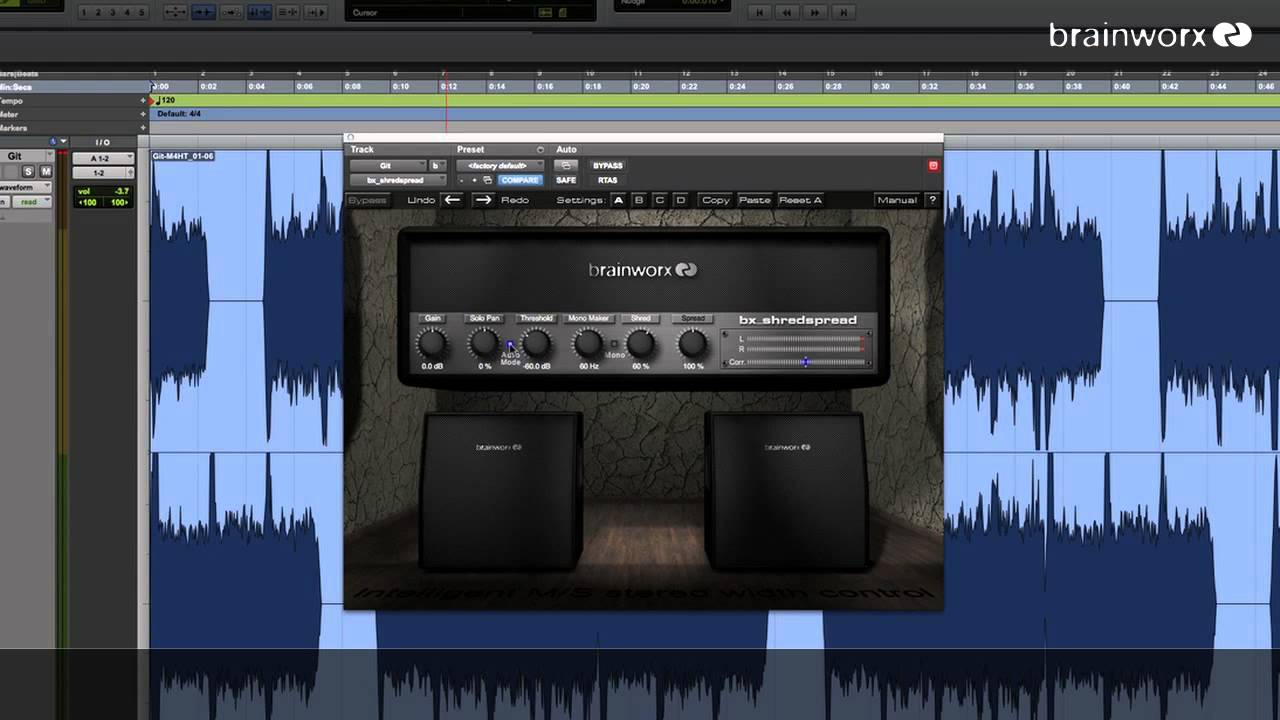Add a tempo change with the Tempo plus icon
The width and height of the screenshot is (1280, 720).
pos(143,101)
